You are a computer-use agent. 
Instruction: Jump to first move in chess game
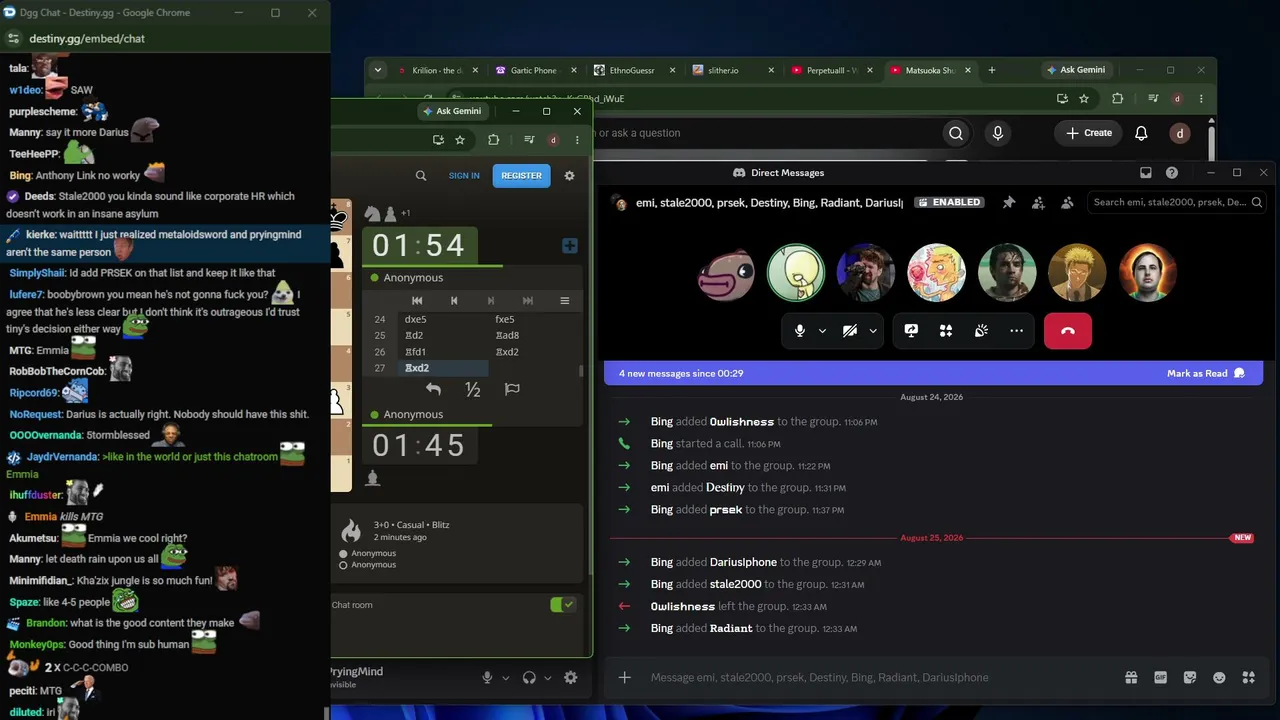pyautogui.click(x=417, y=301)
